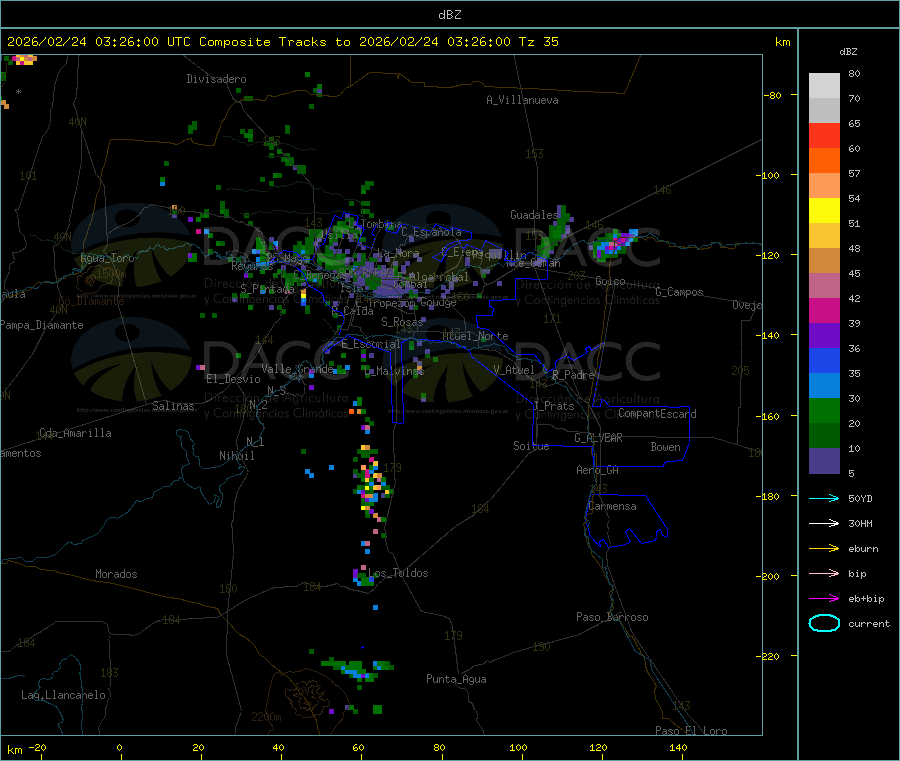This screenshot has width=900, height=761.
Task: Click the Bowen place label
Action: [x=665, y=447]
